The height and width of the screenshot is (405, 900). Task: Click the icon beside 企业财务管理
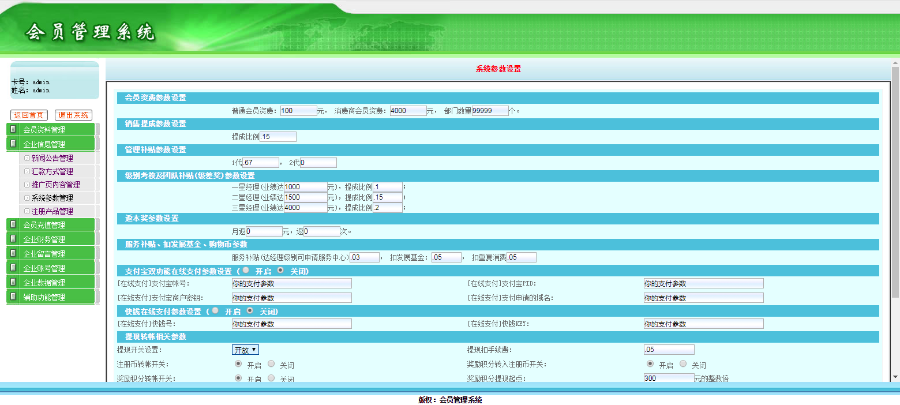click(x=13, y=239)
